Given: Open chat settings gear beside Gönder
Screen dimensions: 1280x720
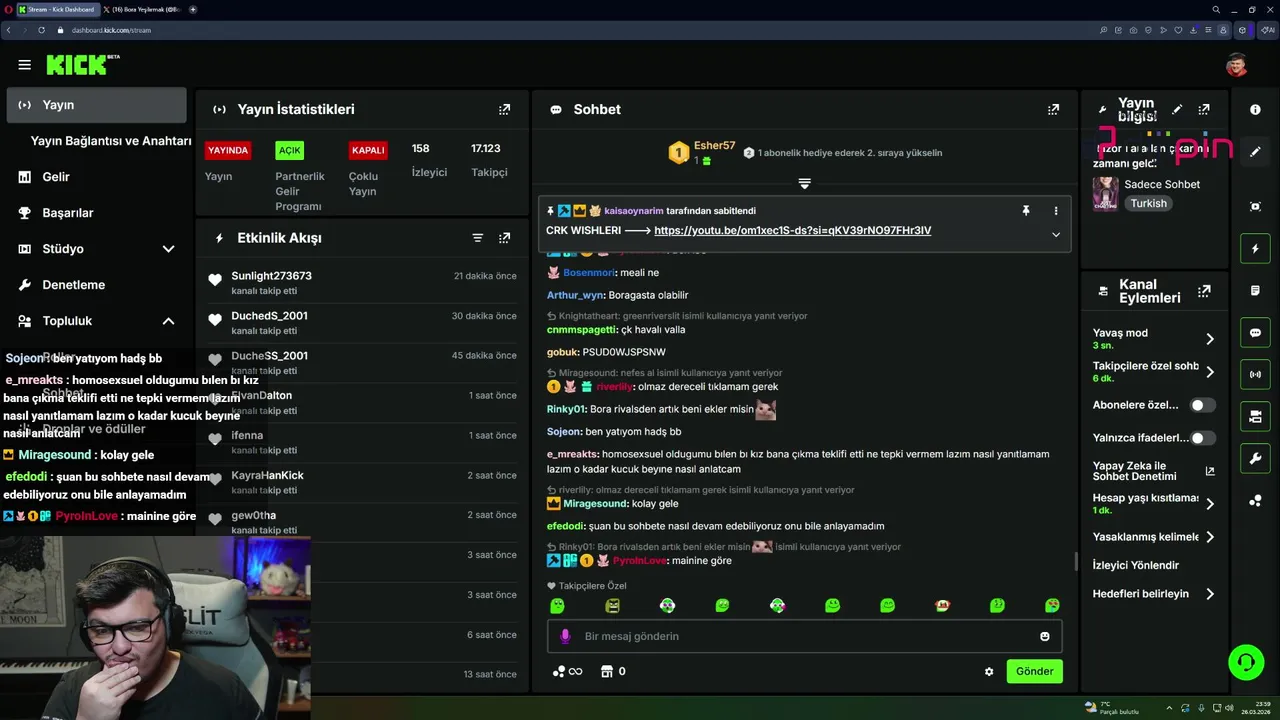Looking at the screenshot, I should pyautogui.click(x=989, y=672).
